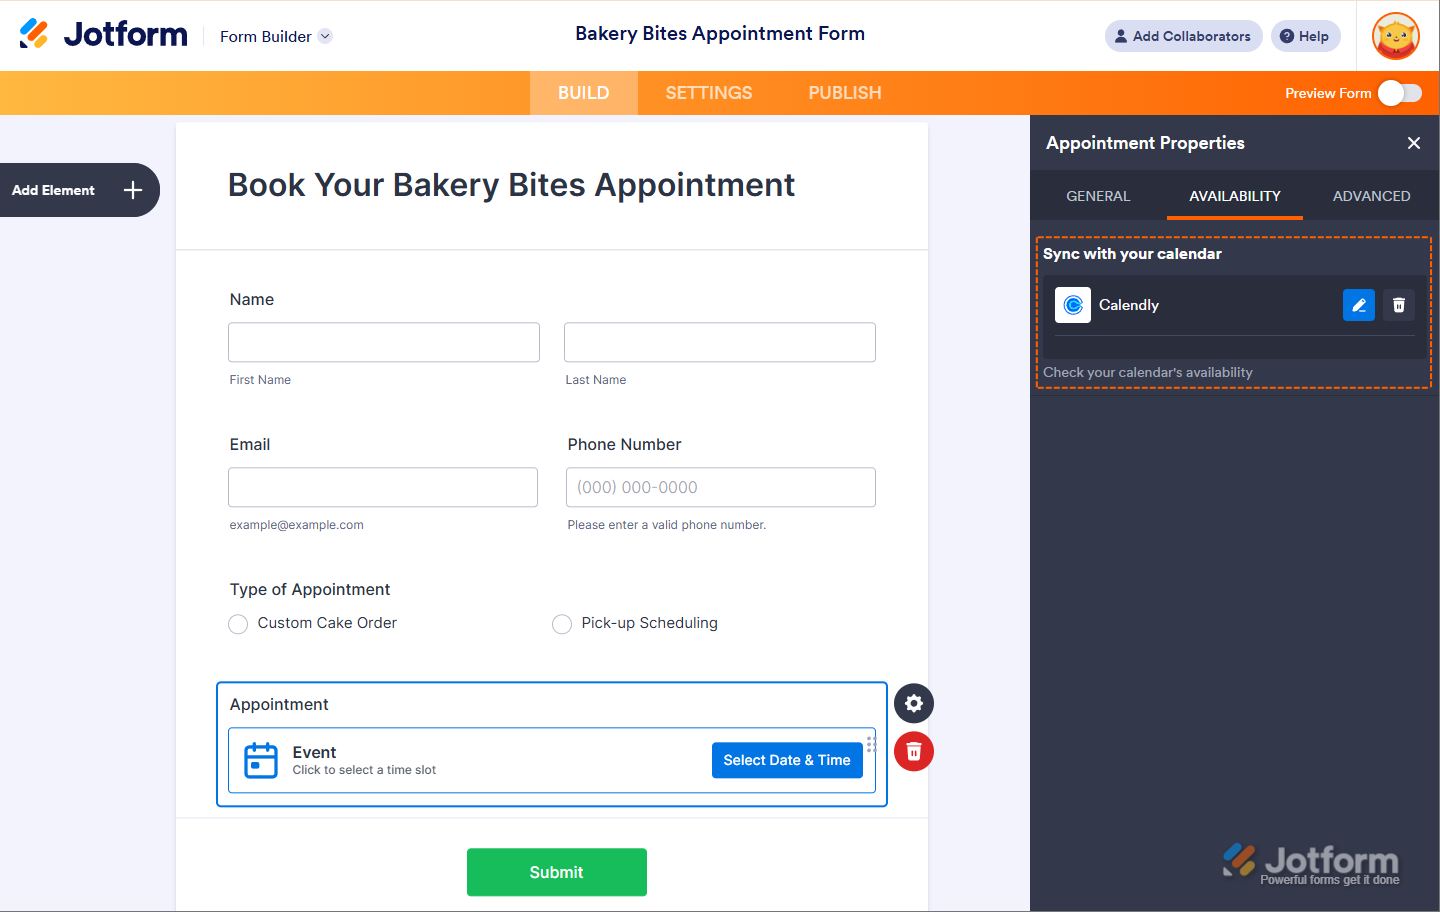The height and width of the screenshot is (912, 1440).
Task: Delete the Appointment field with red trash icon
Action: coord(913,752)
